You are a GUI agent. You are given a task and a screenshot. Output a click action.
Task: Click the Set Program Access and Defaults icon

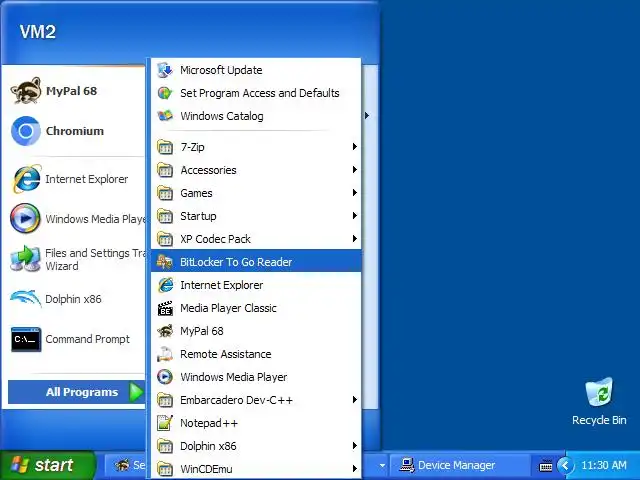[x=165, y=93]
